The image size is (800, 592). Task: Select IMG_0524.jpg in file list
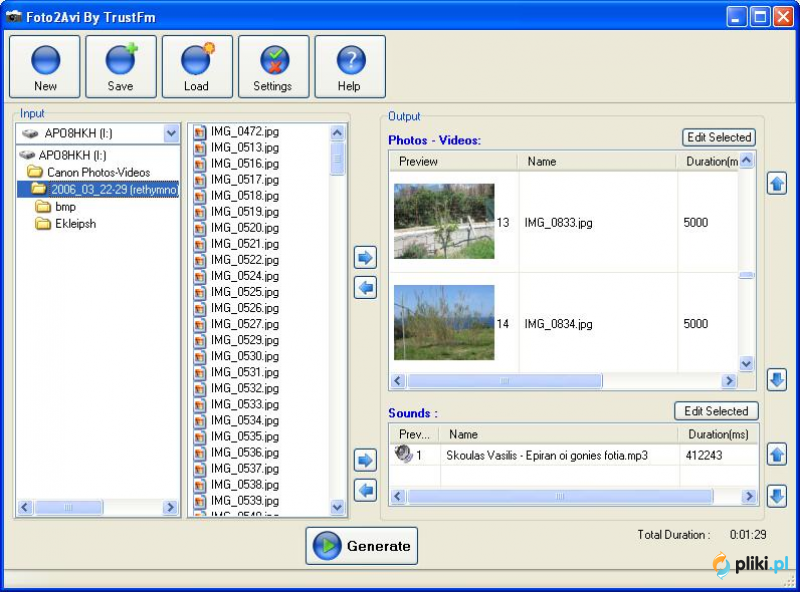(245, 276)
